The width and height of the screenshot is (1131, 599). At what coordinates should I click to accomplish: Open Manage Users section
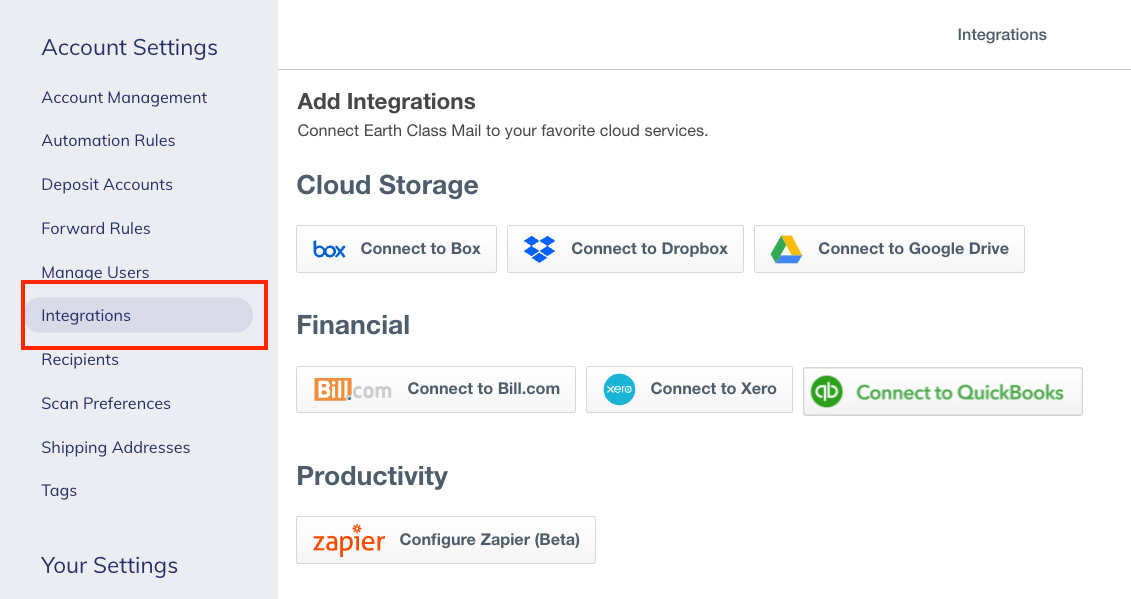click(95, 273)
